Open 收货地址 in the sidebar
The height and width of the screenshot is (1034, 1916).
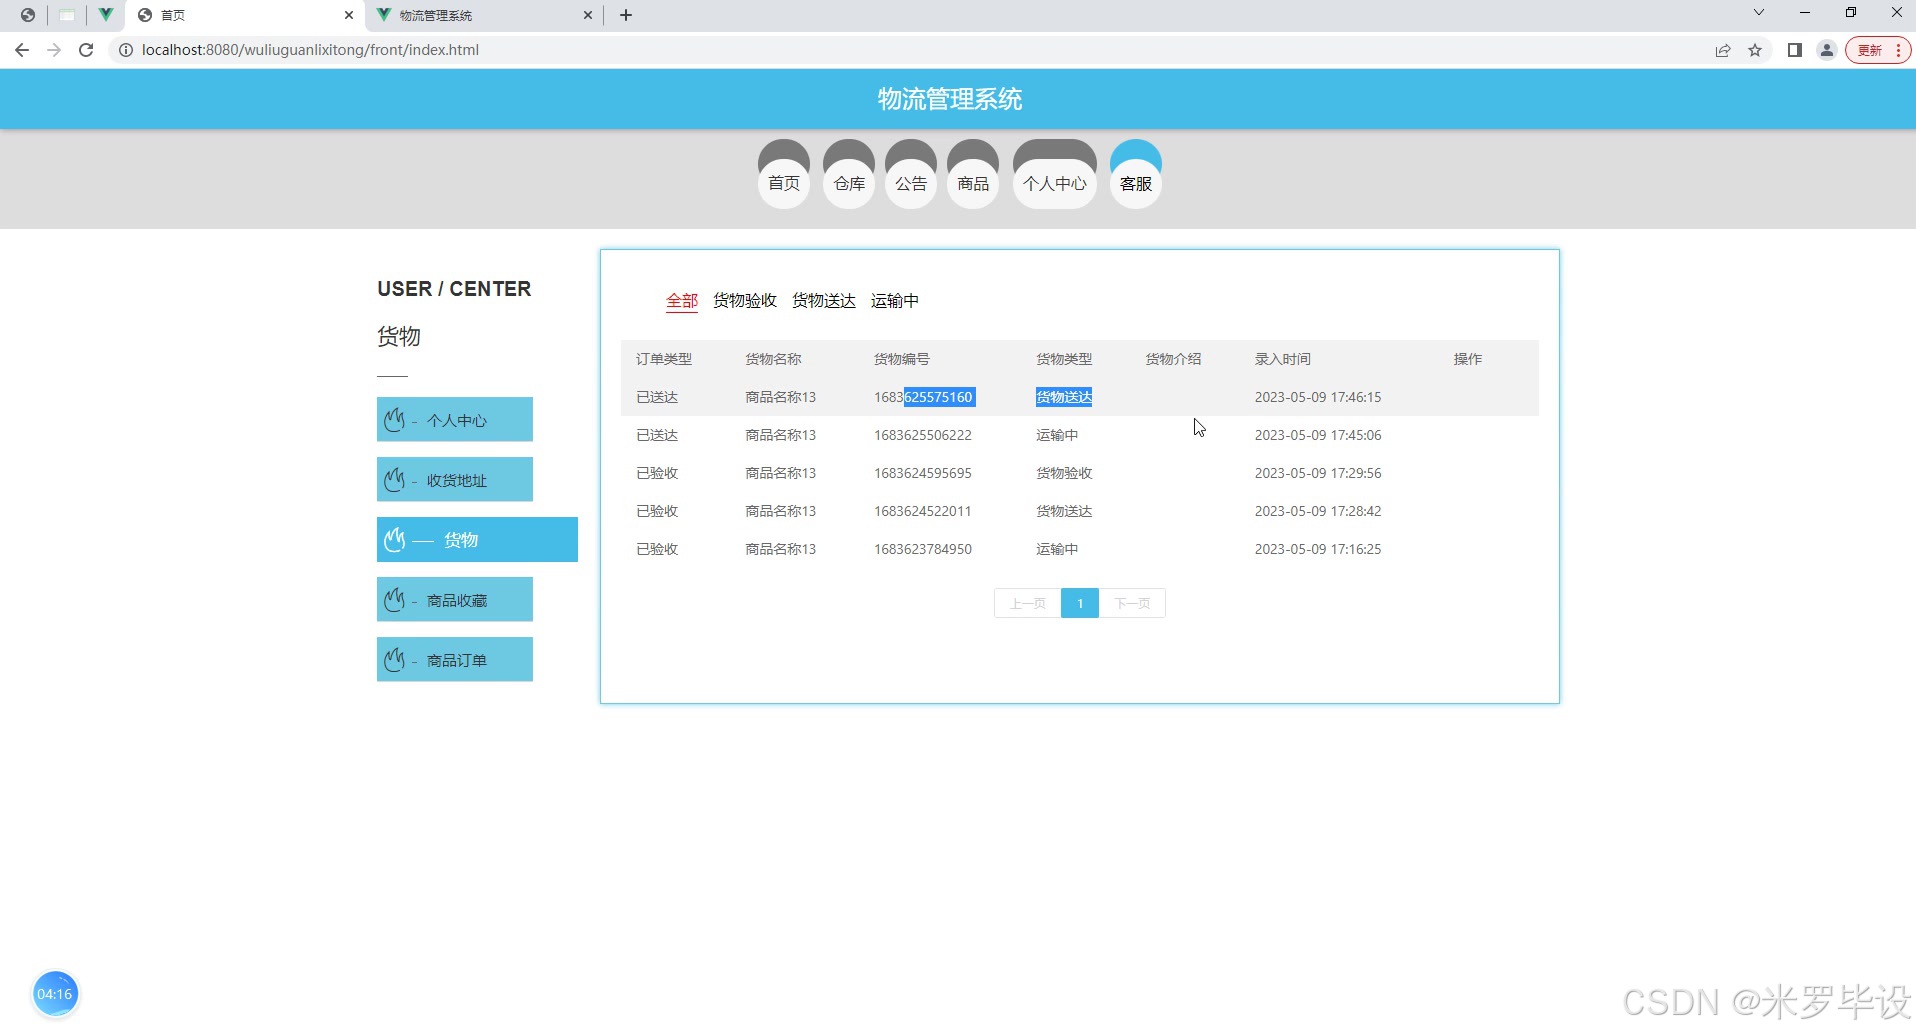(x=455, y=480)
